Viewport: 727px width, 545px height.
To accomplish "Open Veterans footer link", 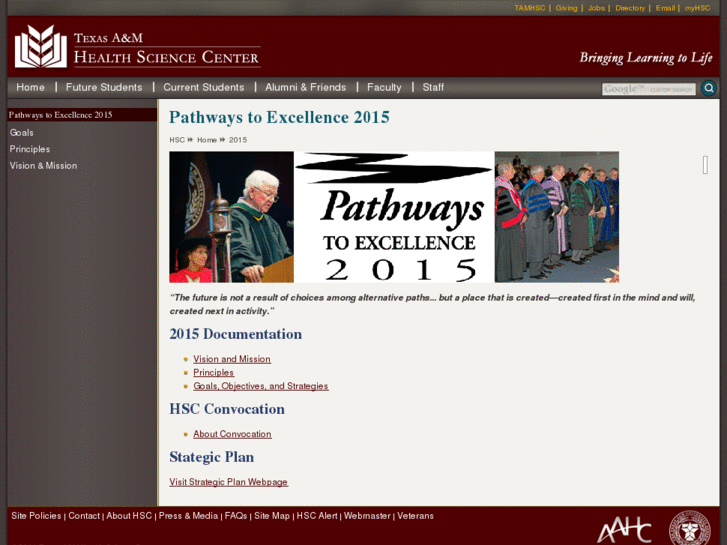I will tap(415, 516).
